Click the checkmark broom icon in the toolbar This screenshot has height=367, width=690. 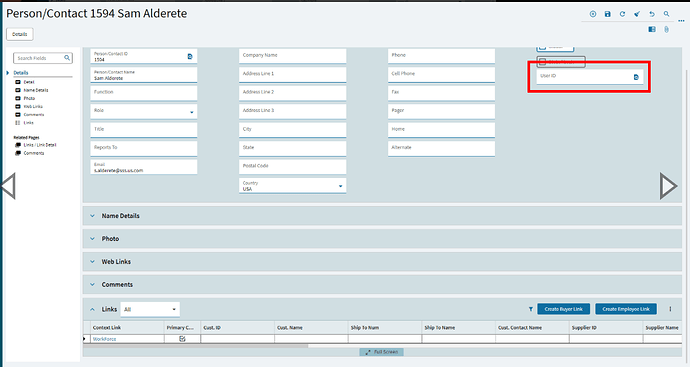tap(637, 14)
